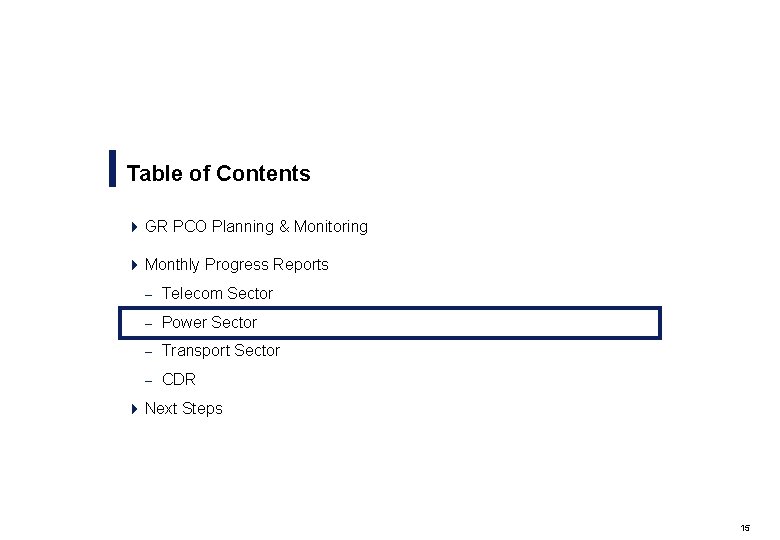This screenshot has width=780, height=540.
Task: Click the arrow bullet before Monthly Progress Reports
Action: (135, 265)
